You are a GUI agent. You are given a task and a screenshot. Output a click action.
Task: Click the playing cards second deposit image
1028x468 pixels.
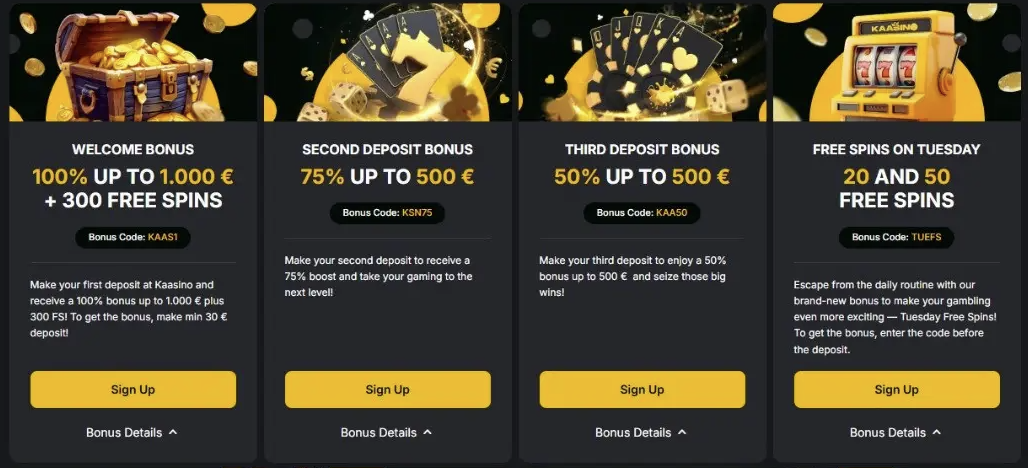click(x=387, y=62)
